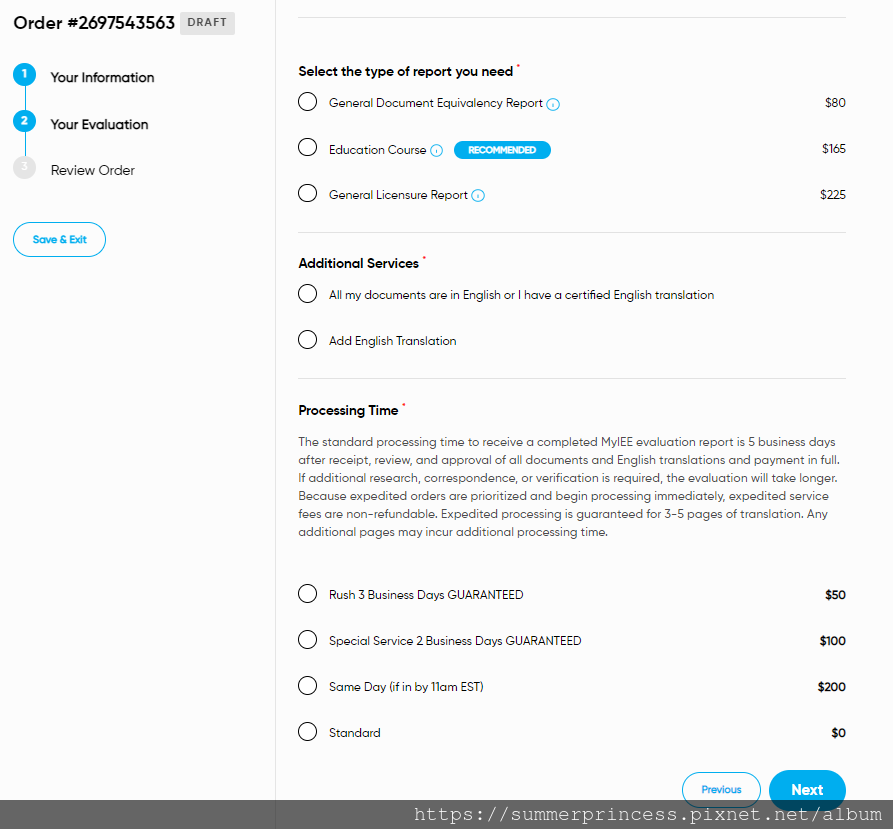Select General Licensure Report radio button
Image resolution: width=893 pixels, height=829 pixels.
tap(308, 193)
